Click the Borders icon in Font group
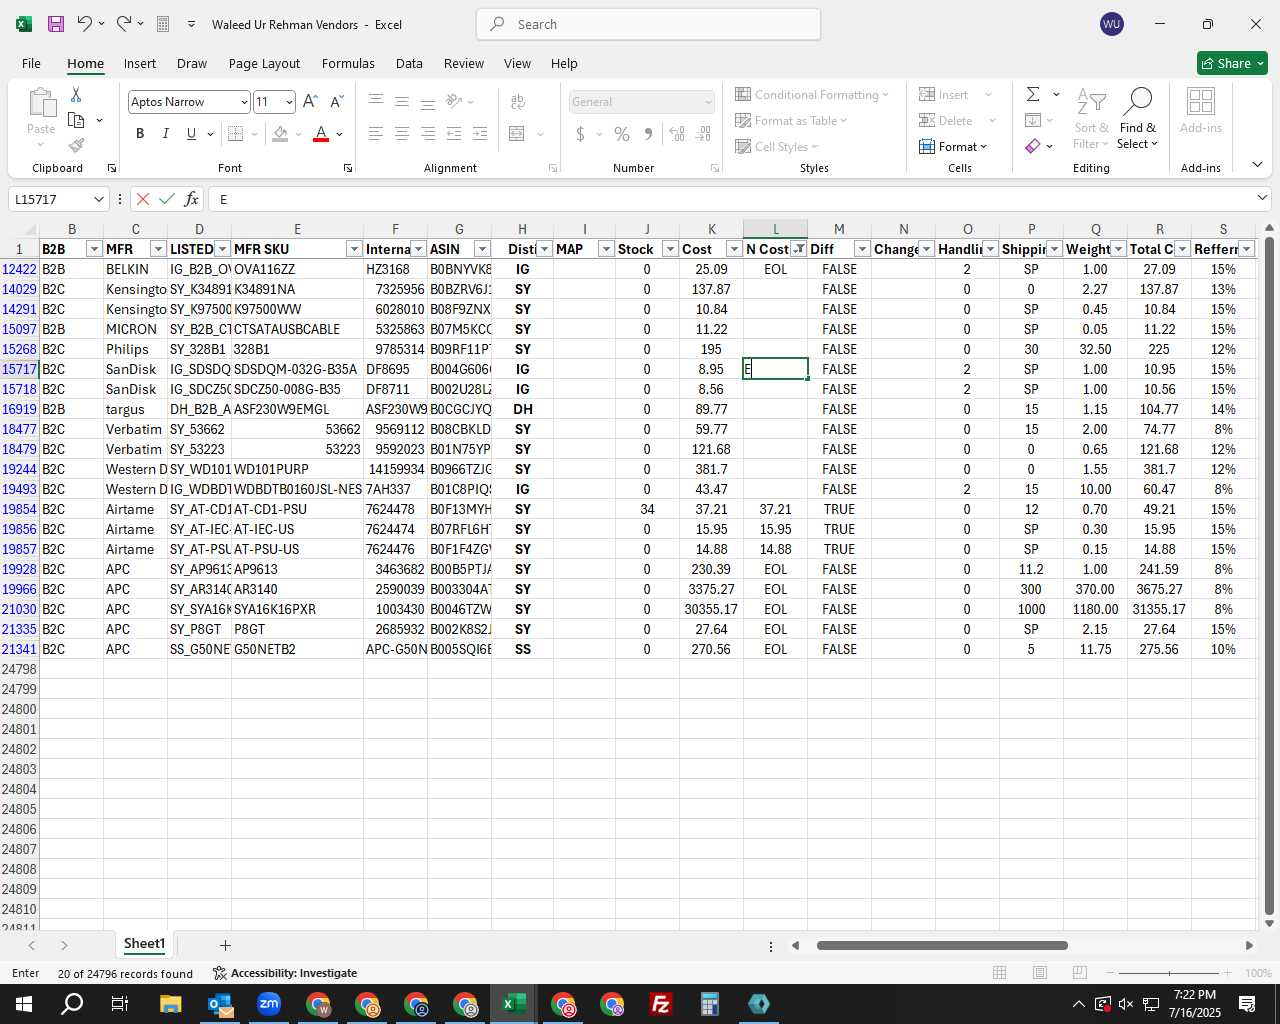1280x1024 pixels. [236, 133]
